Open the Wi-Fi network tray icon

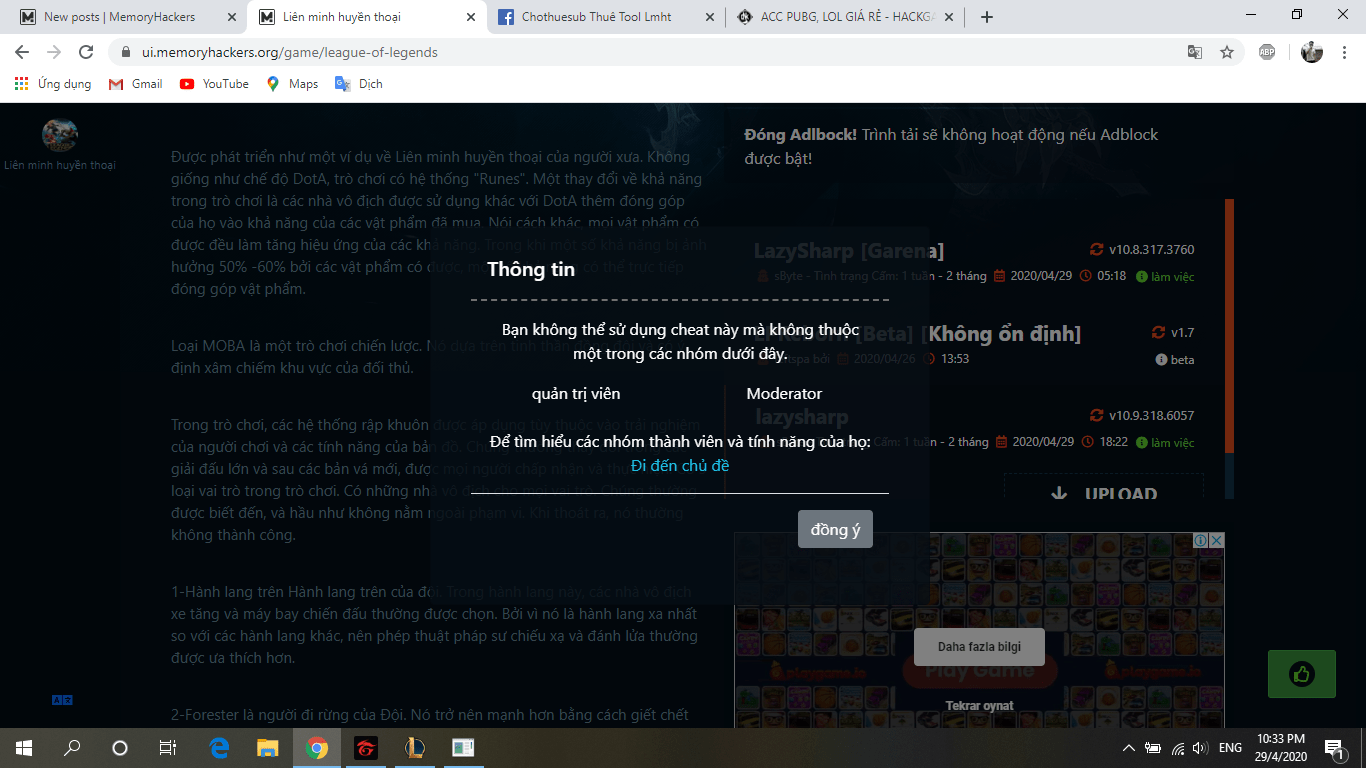click(x=1178, y=747)
